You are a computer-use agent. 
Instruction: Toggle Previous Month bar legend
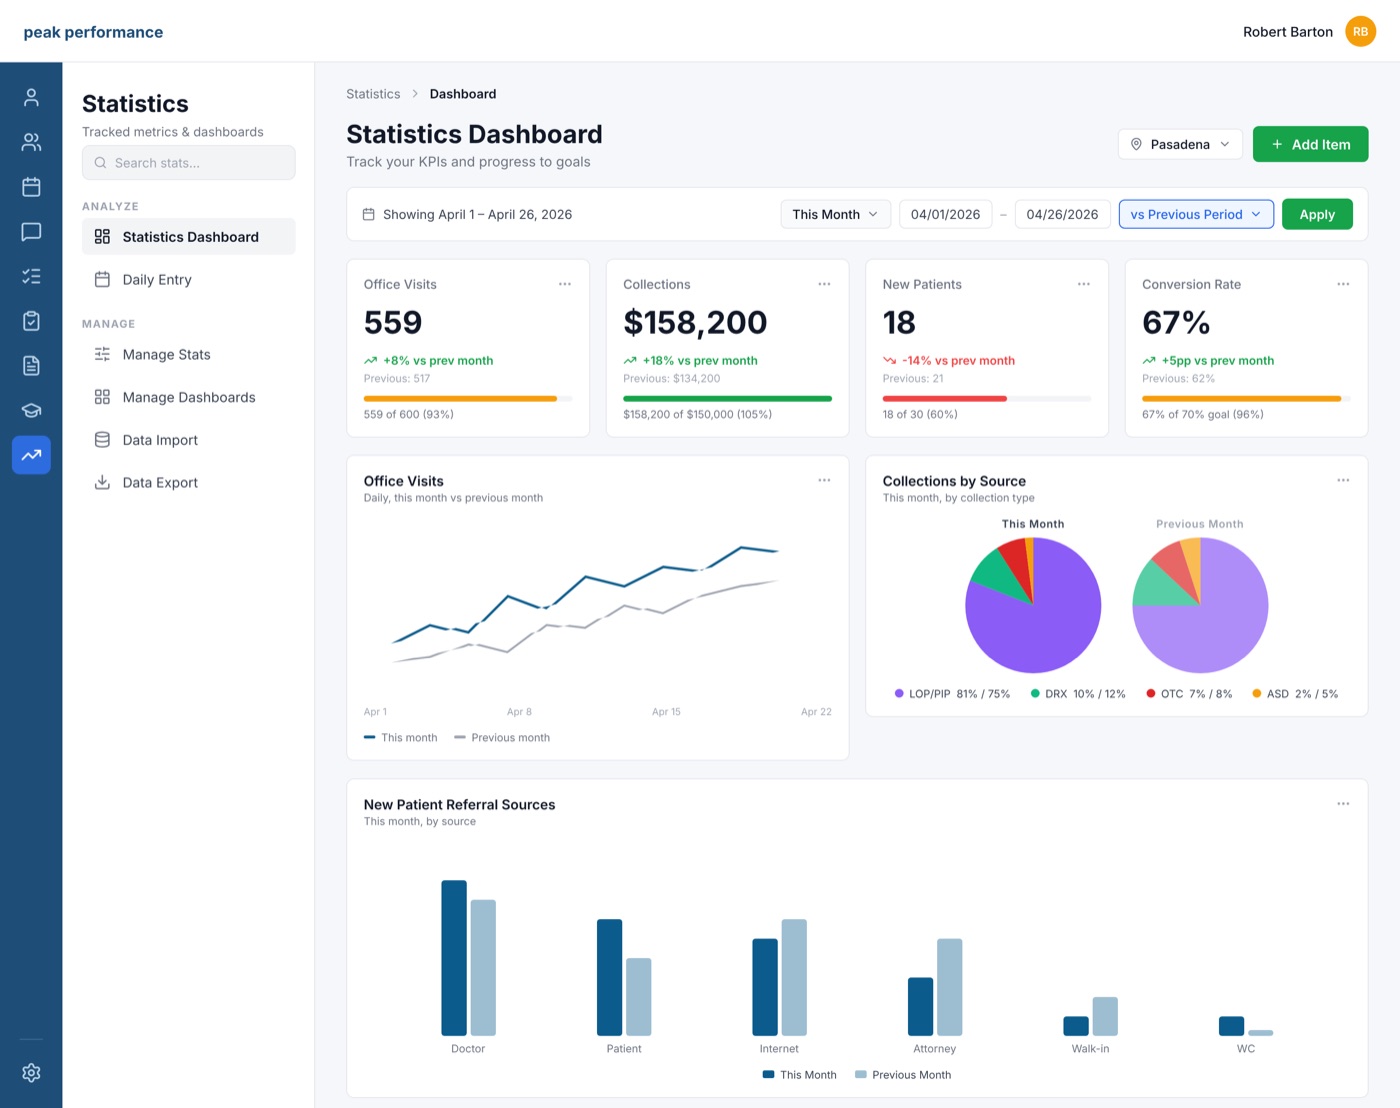click(903, 1075)
